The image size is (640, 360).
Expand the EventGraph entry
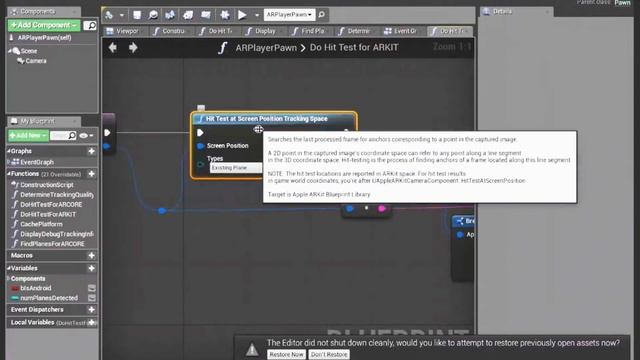tap(9, 162)
